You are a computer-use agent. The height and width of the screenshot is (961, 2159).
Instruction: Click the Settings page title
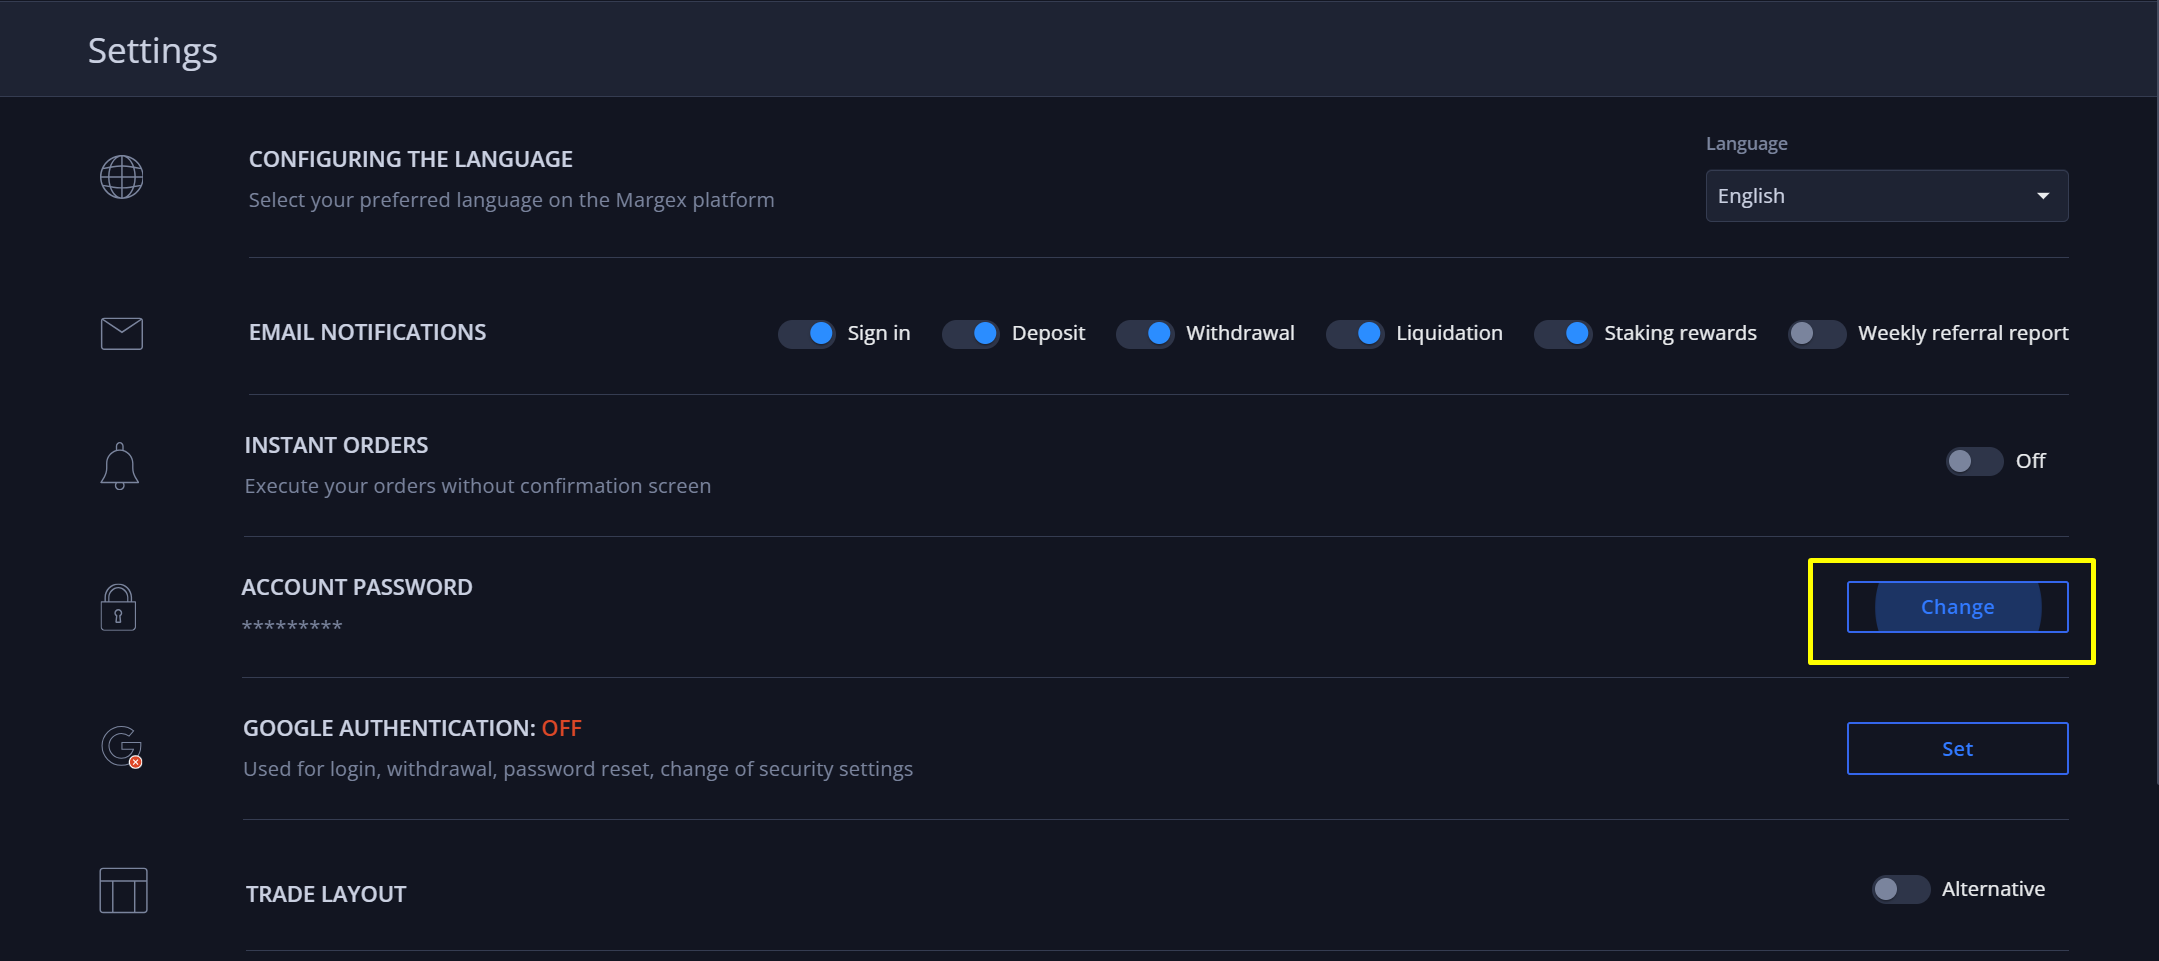(153, 51)
